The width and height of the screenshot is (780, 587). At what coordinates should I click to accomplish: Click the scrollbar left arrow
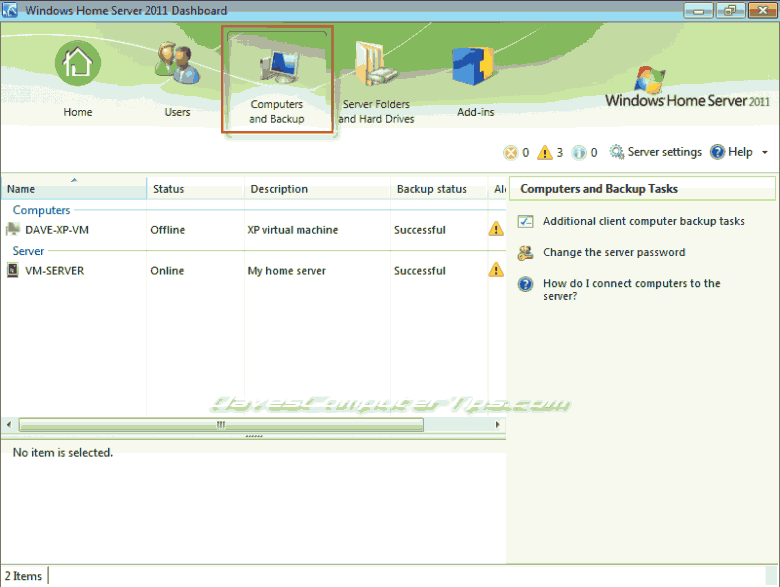coord(9,425)
